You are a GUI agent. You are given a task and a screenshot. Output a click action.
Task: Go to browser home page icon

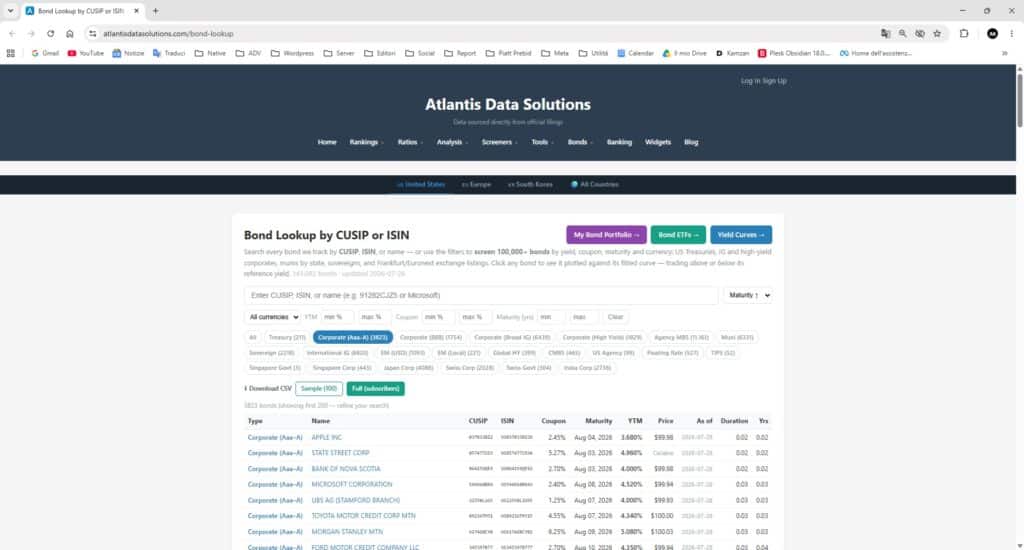(70, 33)
